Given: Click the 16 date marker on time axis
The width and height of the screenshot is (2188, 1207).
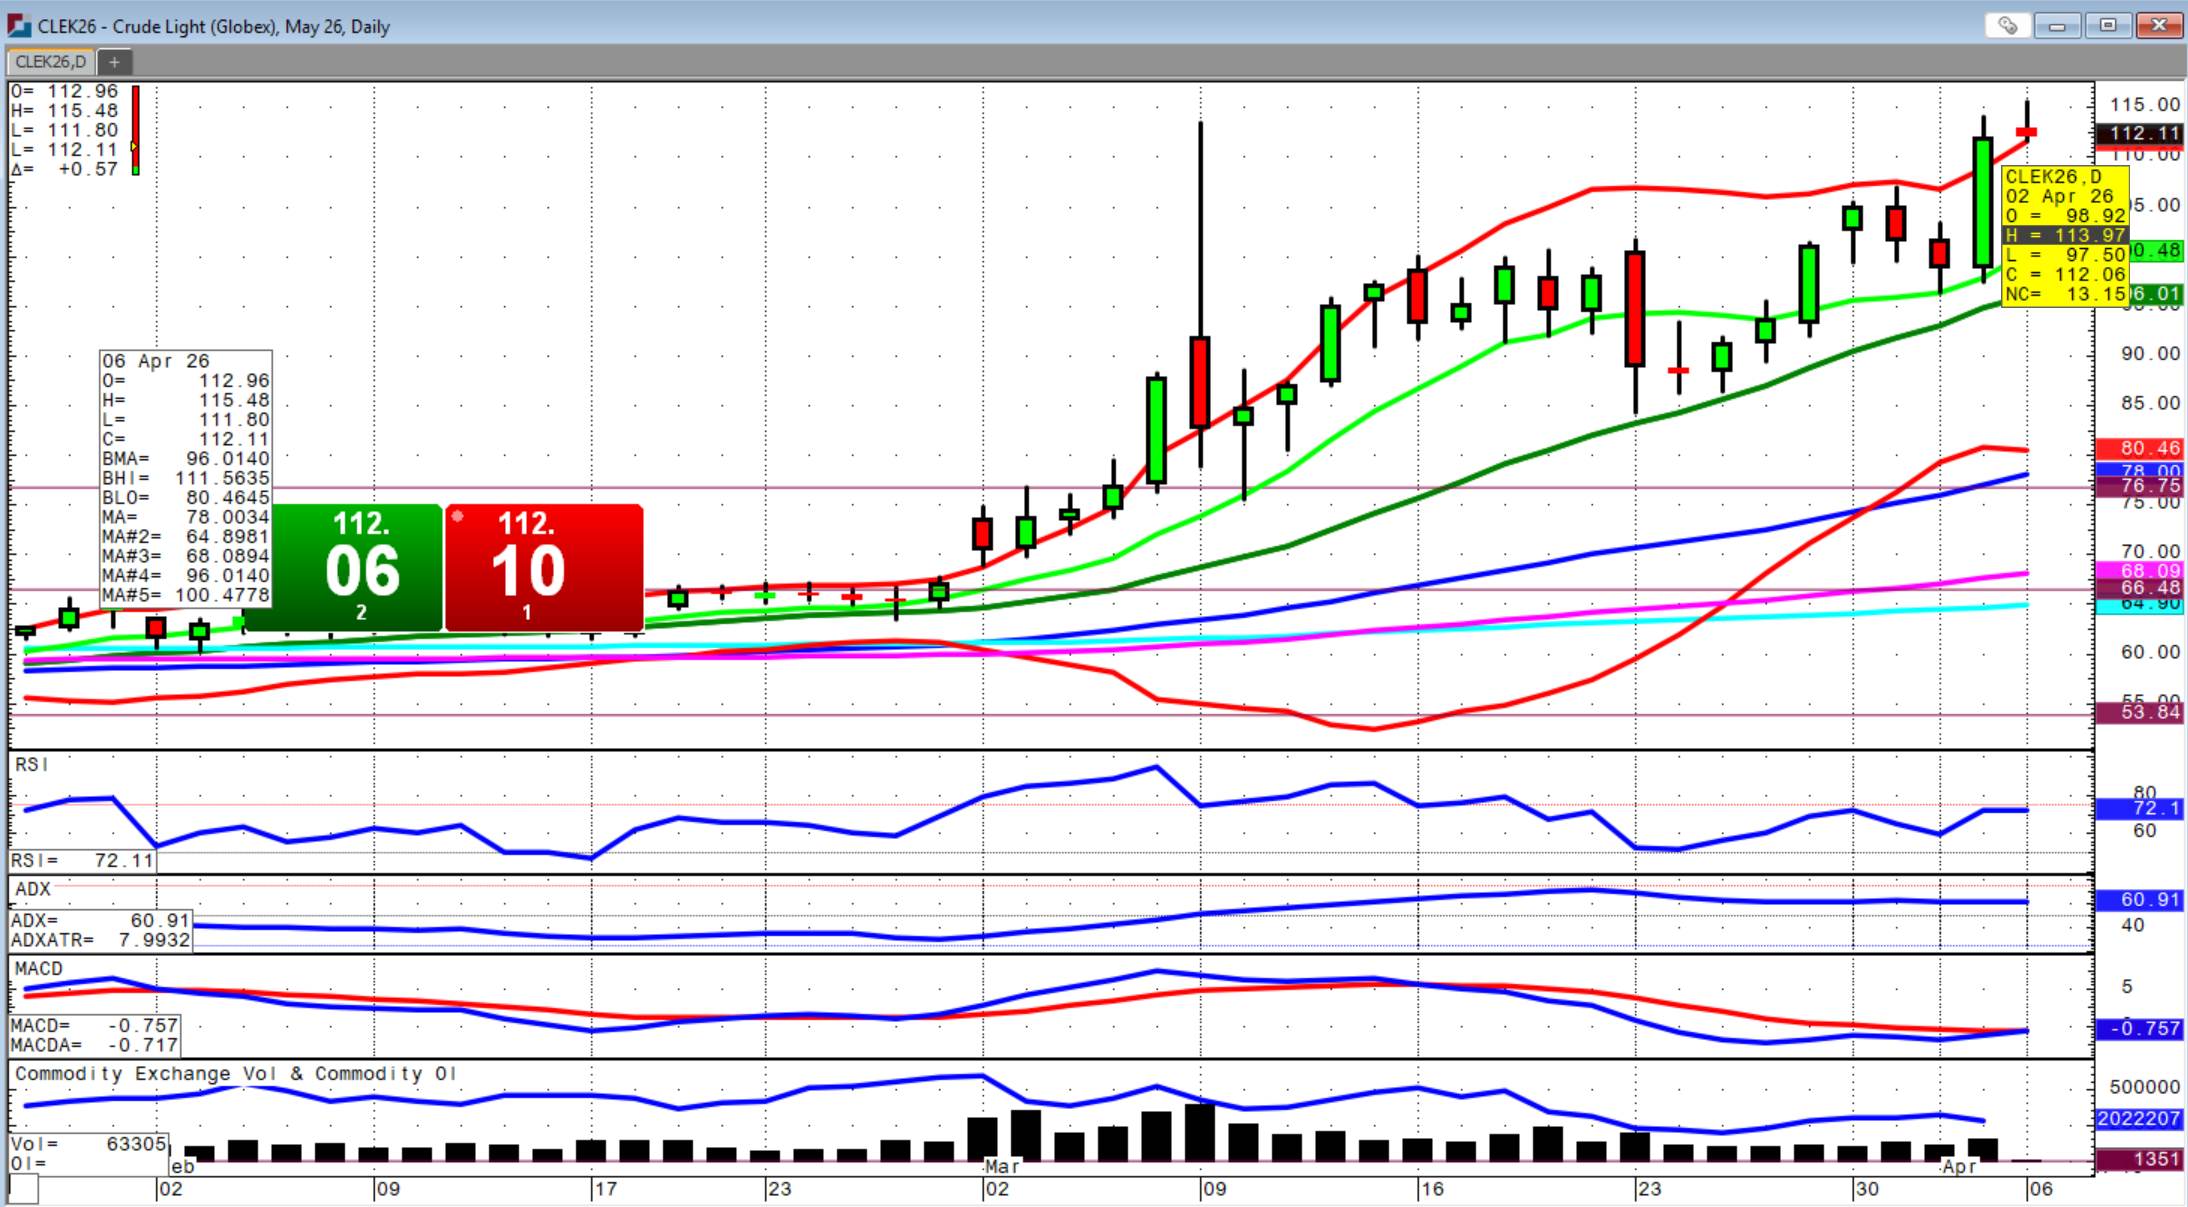Looking at the screenshot, I should pyautogui.click(x=1432, y=1189).
